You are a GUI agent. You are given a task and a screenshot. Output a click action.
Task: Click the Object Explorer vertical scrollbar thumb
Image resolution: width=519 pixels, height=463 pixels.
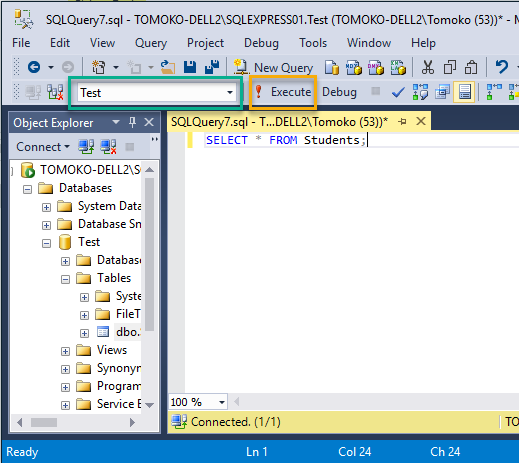pos(150,253)
